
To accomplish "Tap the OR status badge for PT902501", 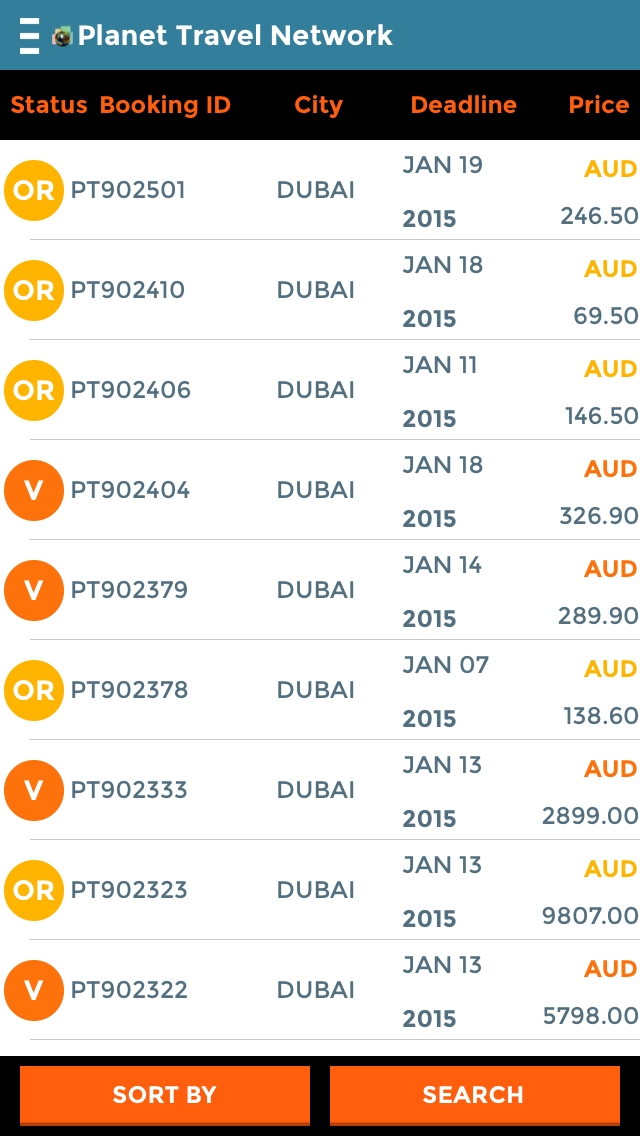I will tap(34, 190).
